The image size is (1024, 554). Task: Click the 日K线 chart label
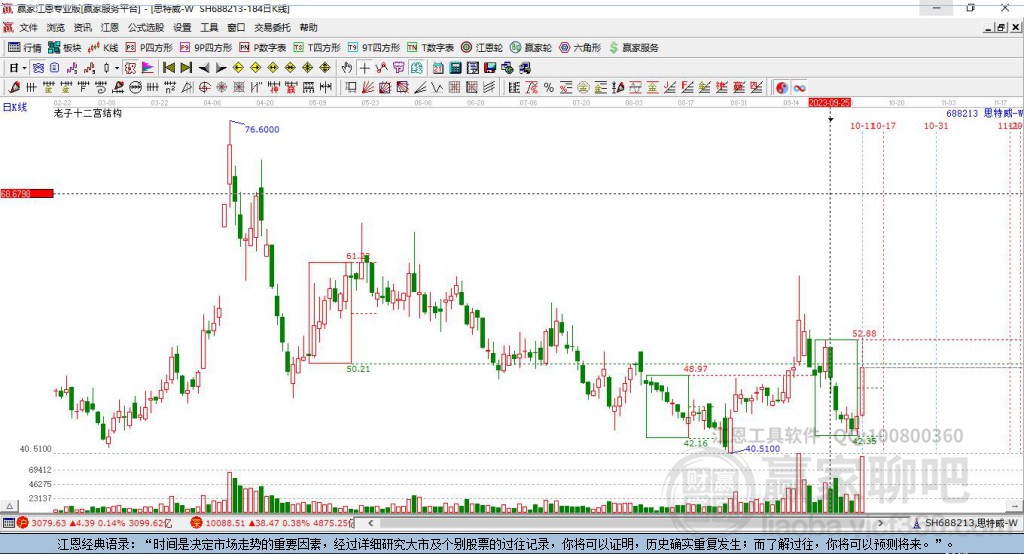click(14, 107)
